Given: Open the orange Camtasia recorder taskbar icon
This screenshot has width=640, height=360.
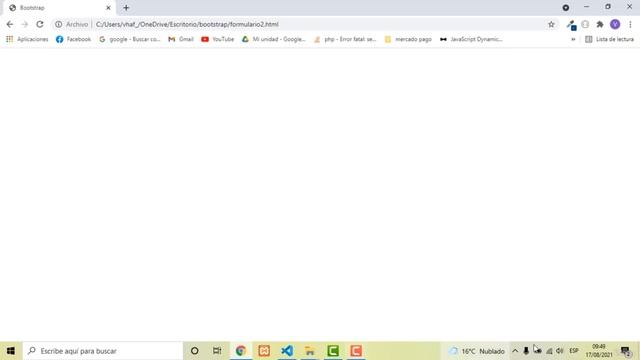Looking at the screenshot, I should (356, 351).
